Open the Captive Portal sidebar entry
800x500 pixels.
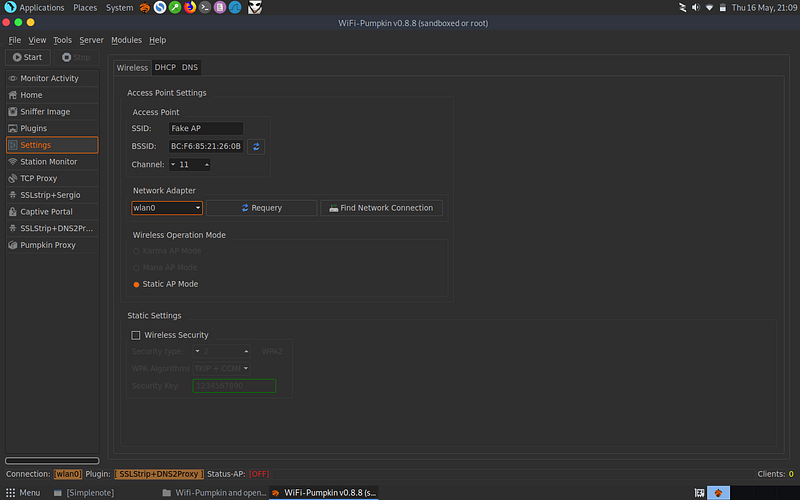52,212
